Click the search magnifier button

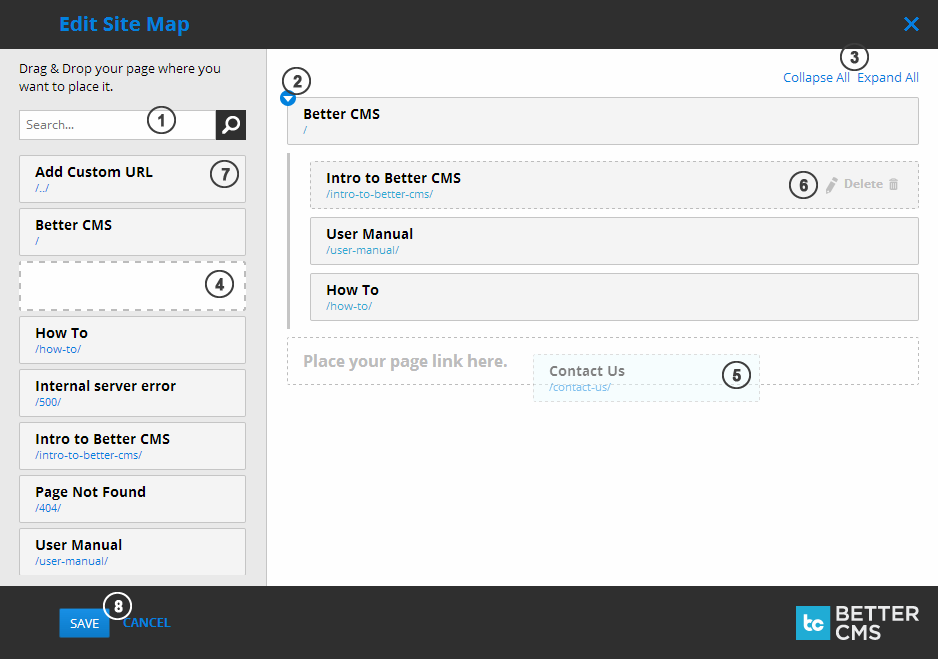tap(231, 125)
